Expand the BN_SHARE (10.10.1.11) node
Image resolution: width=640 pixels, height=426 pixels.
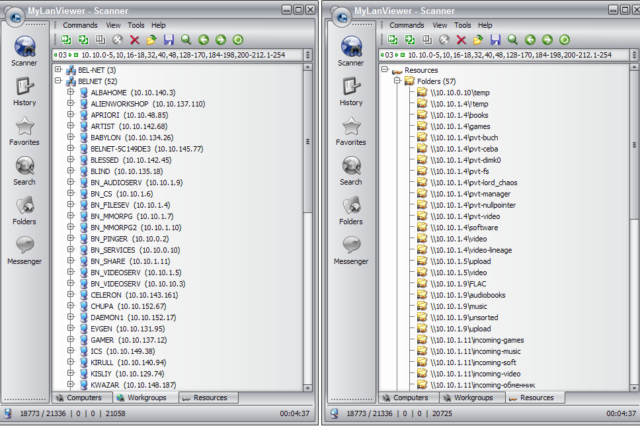(x=71, y=261)
